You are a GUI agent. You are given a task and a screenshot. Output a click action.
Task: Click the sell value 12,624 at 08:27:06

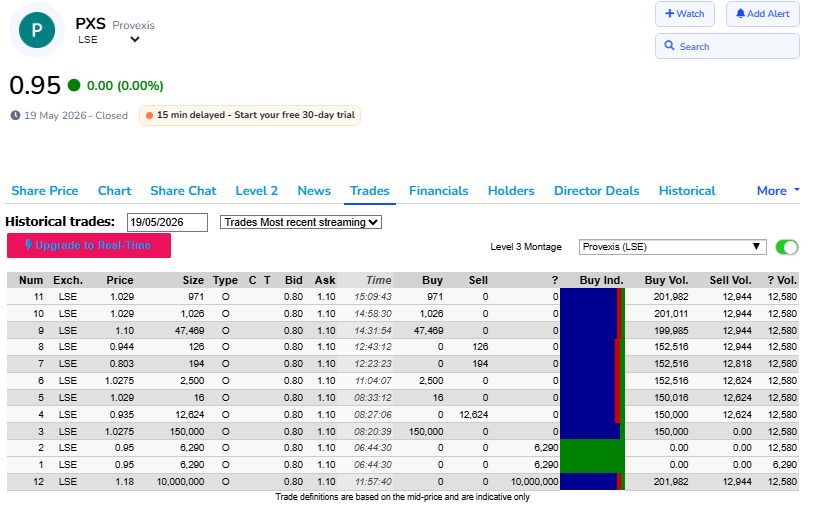[x=474, y=415]
